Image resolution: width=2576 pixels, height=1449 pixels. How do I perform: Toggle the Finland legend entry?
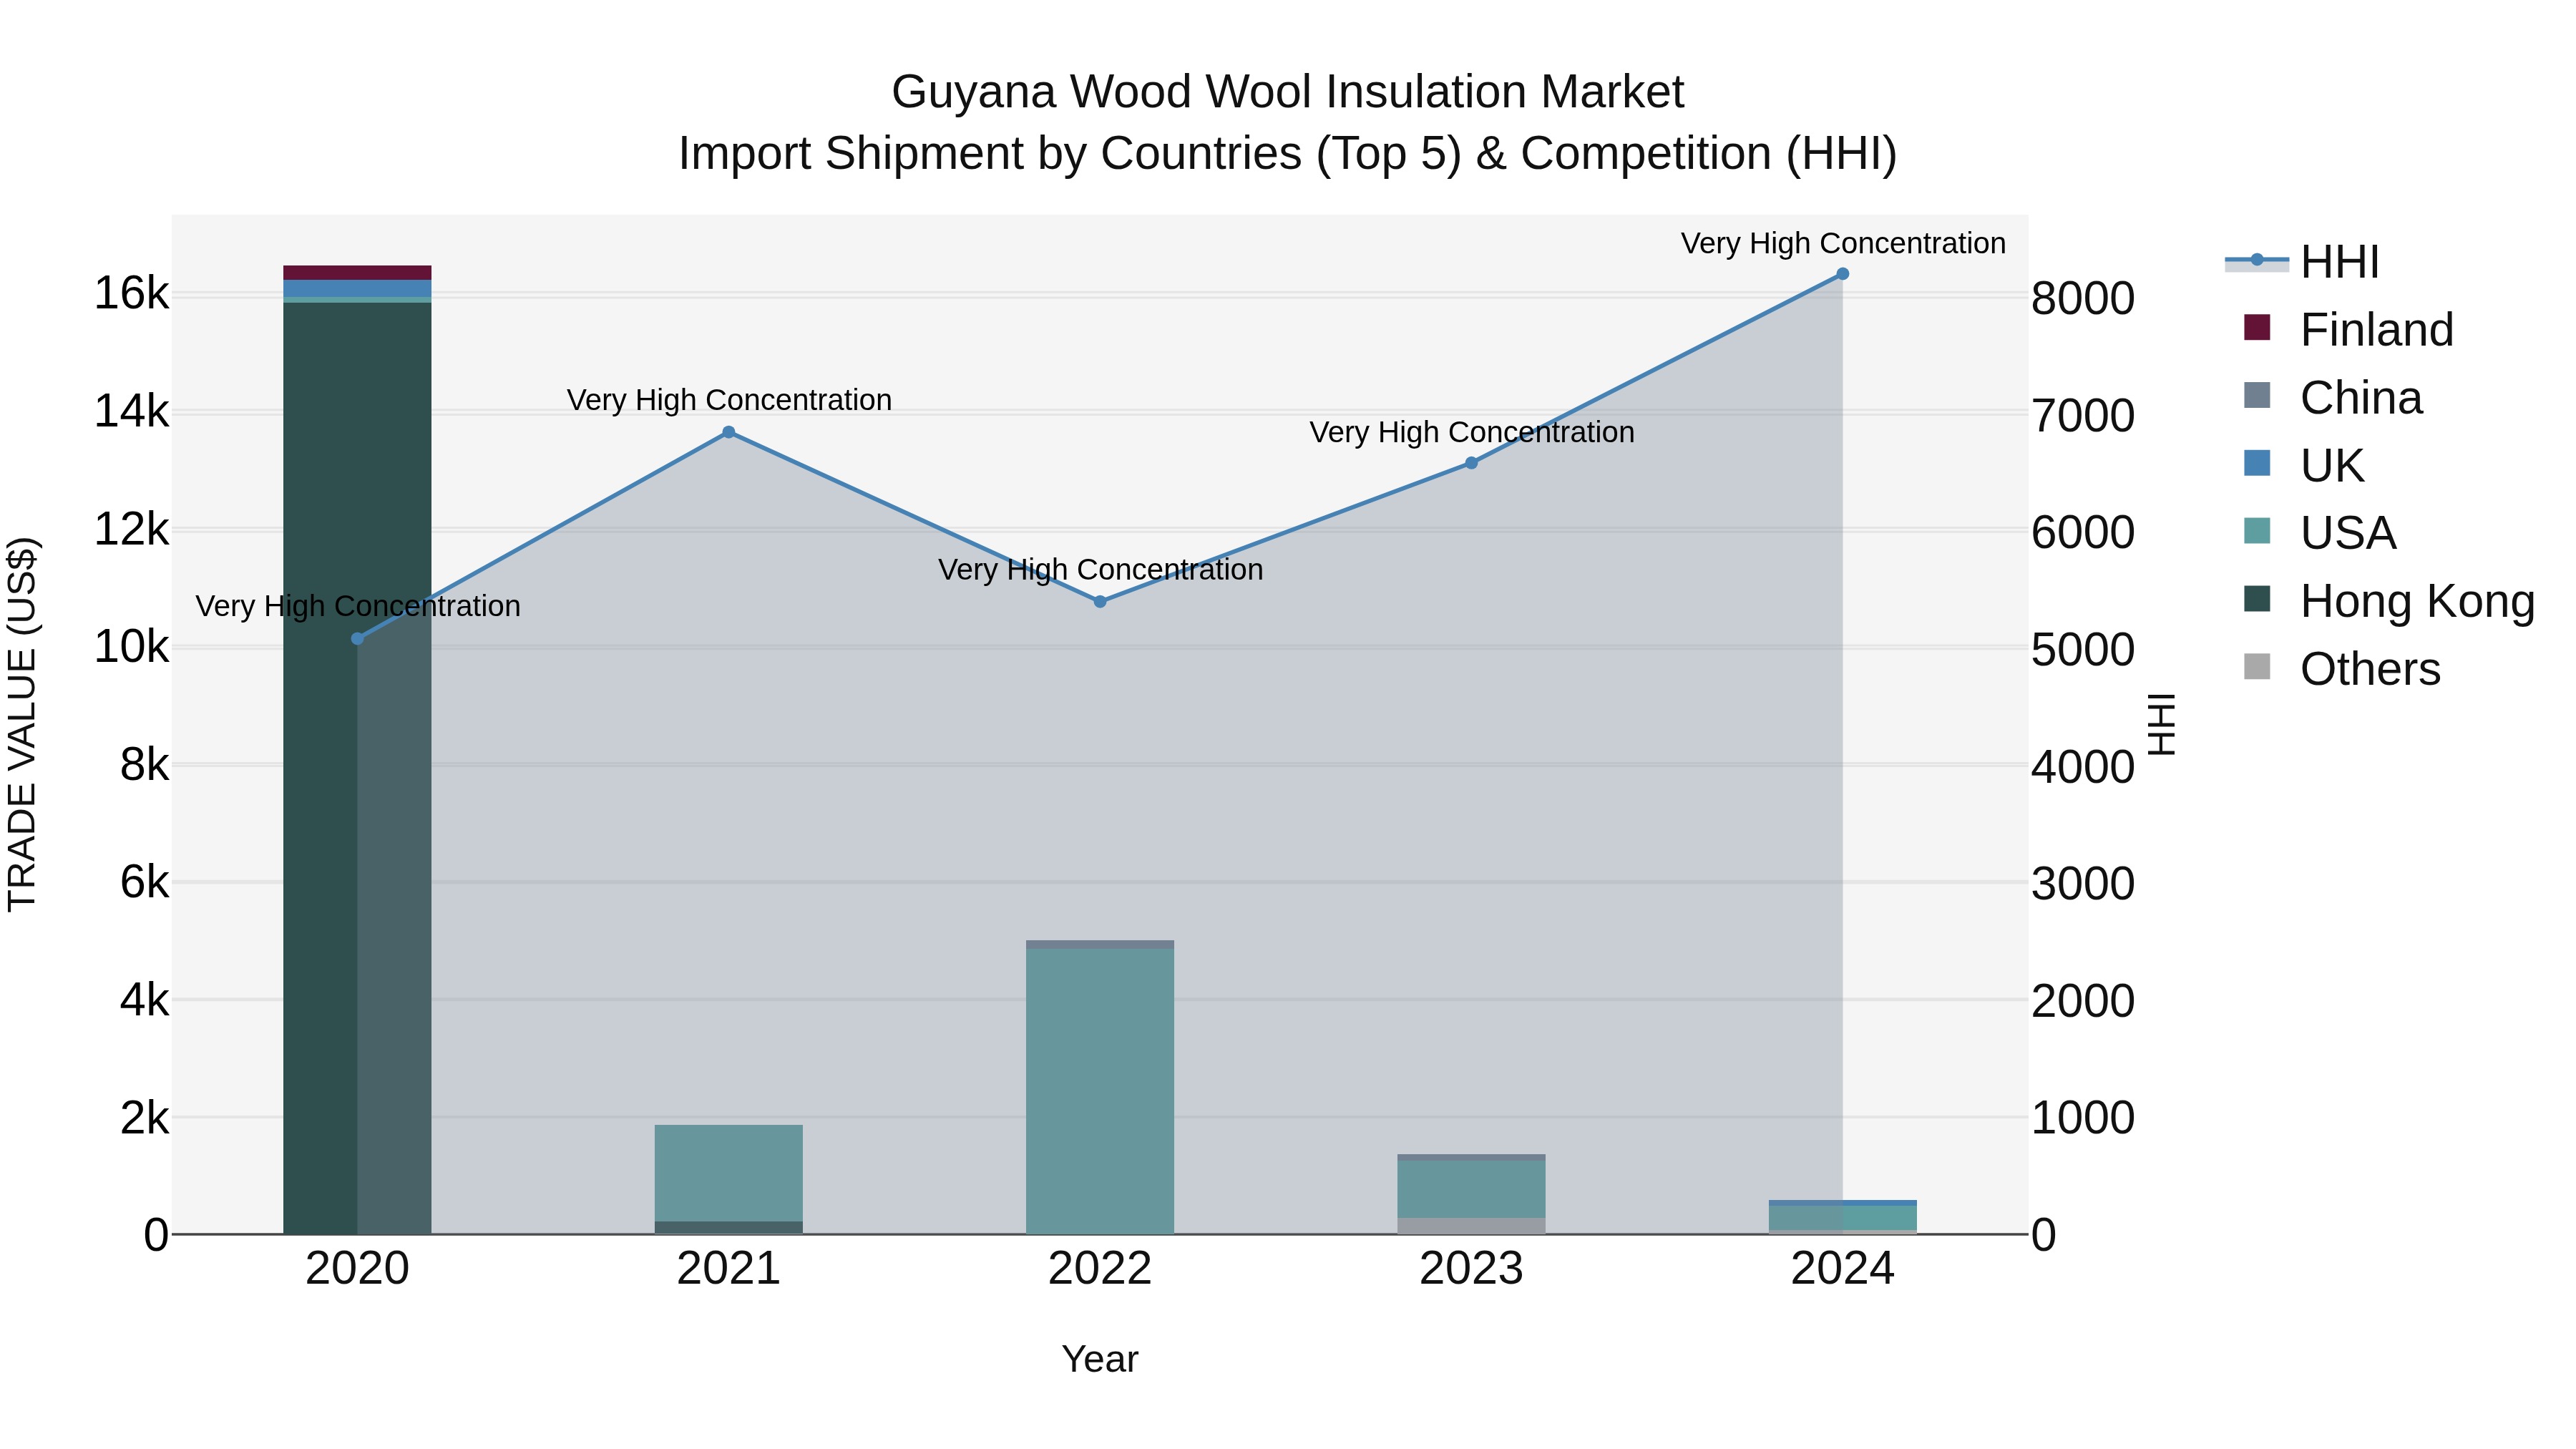(x=2348, y=330)
